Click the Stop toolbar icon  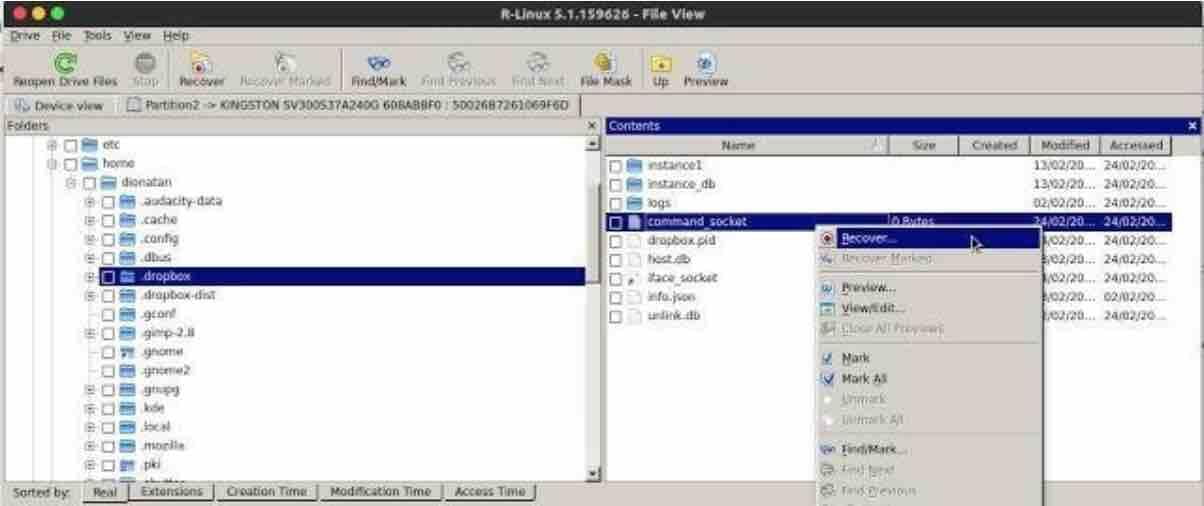[x=145, y=64]
